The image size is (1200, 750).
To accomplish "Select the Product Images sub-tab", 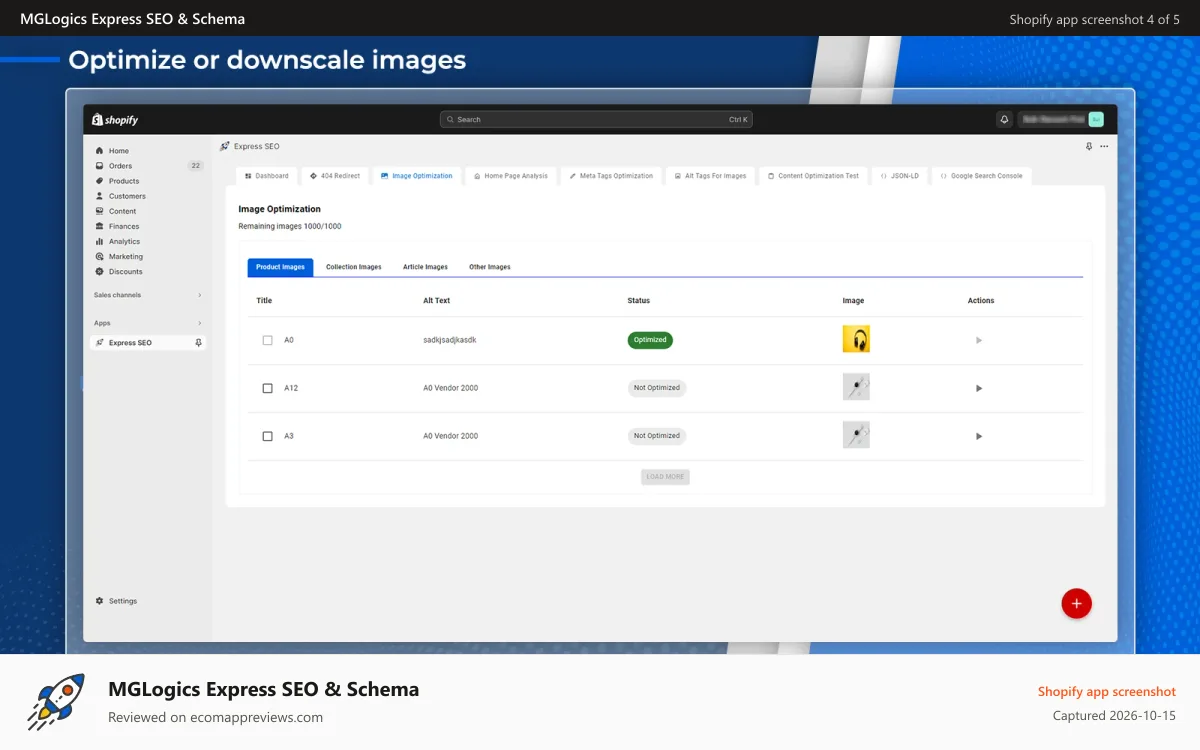I will click(280, 267).
